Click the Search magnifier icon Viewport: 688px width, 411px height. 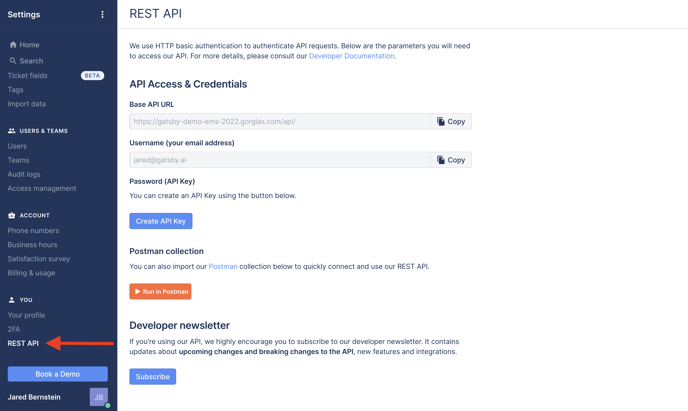pos(13,61)
